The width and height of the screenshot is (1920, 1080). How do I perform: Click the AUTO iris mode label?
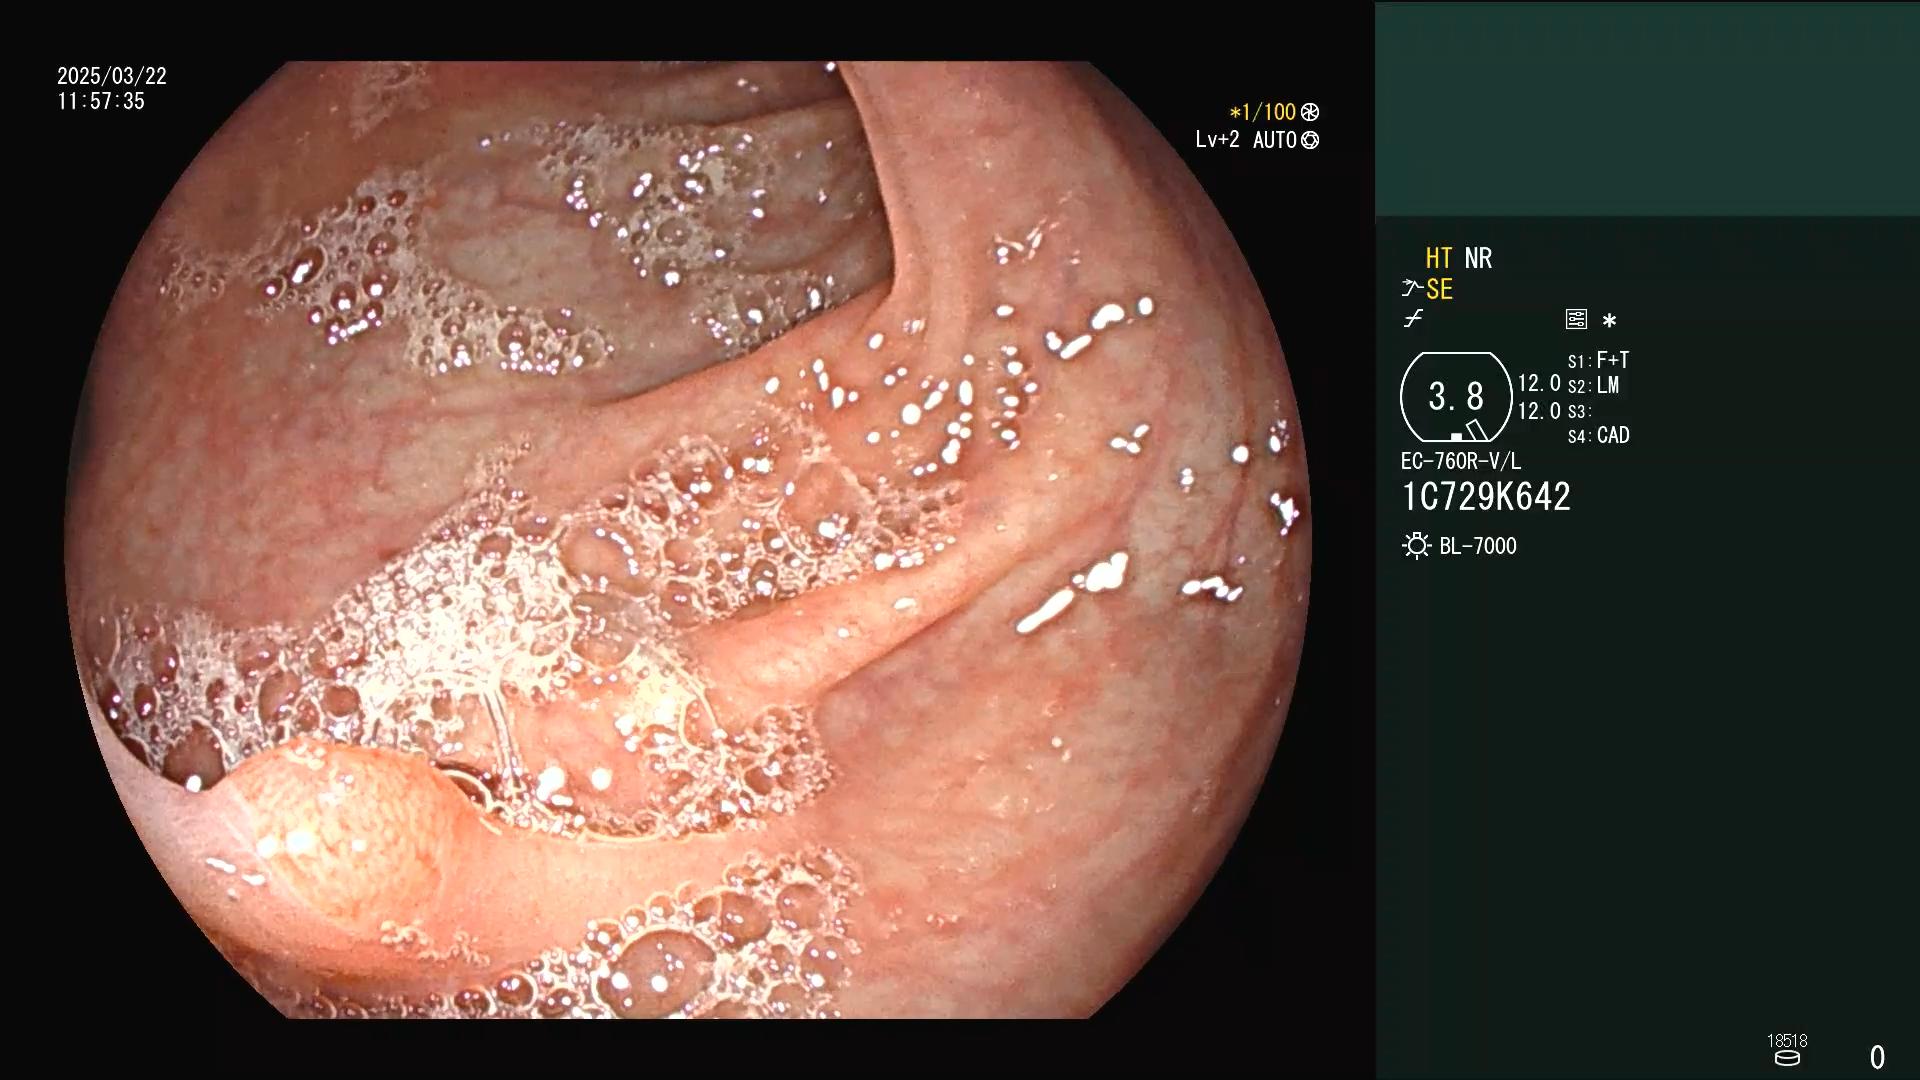coord(1275,140)
